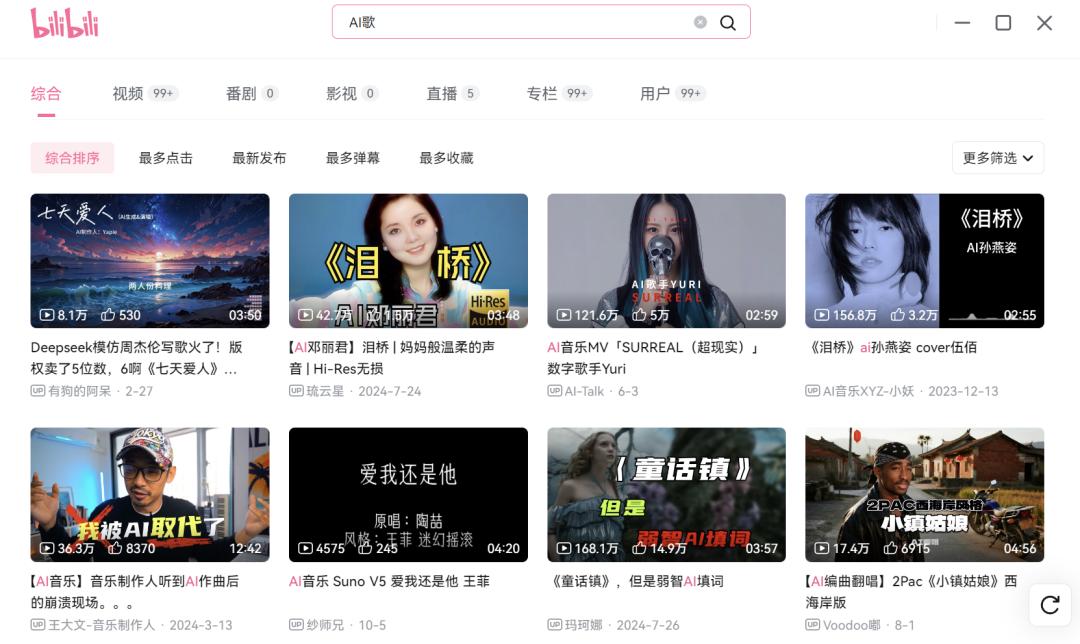Click the bilibili logo

click(x=65, y=23)
